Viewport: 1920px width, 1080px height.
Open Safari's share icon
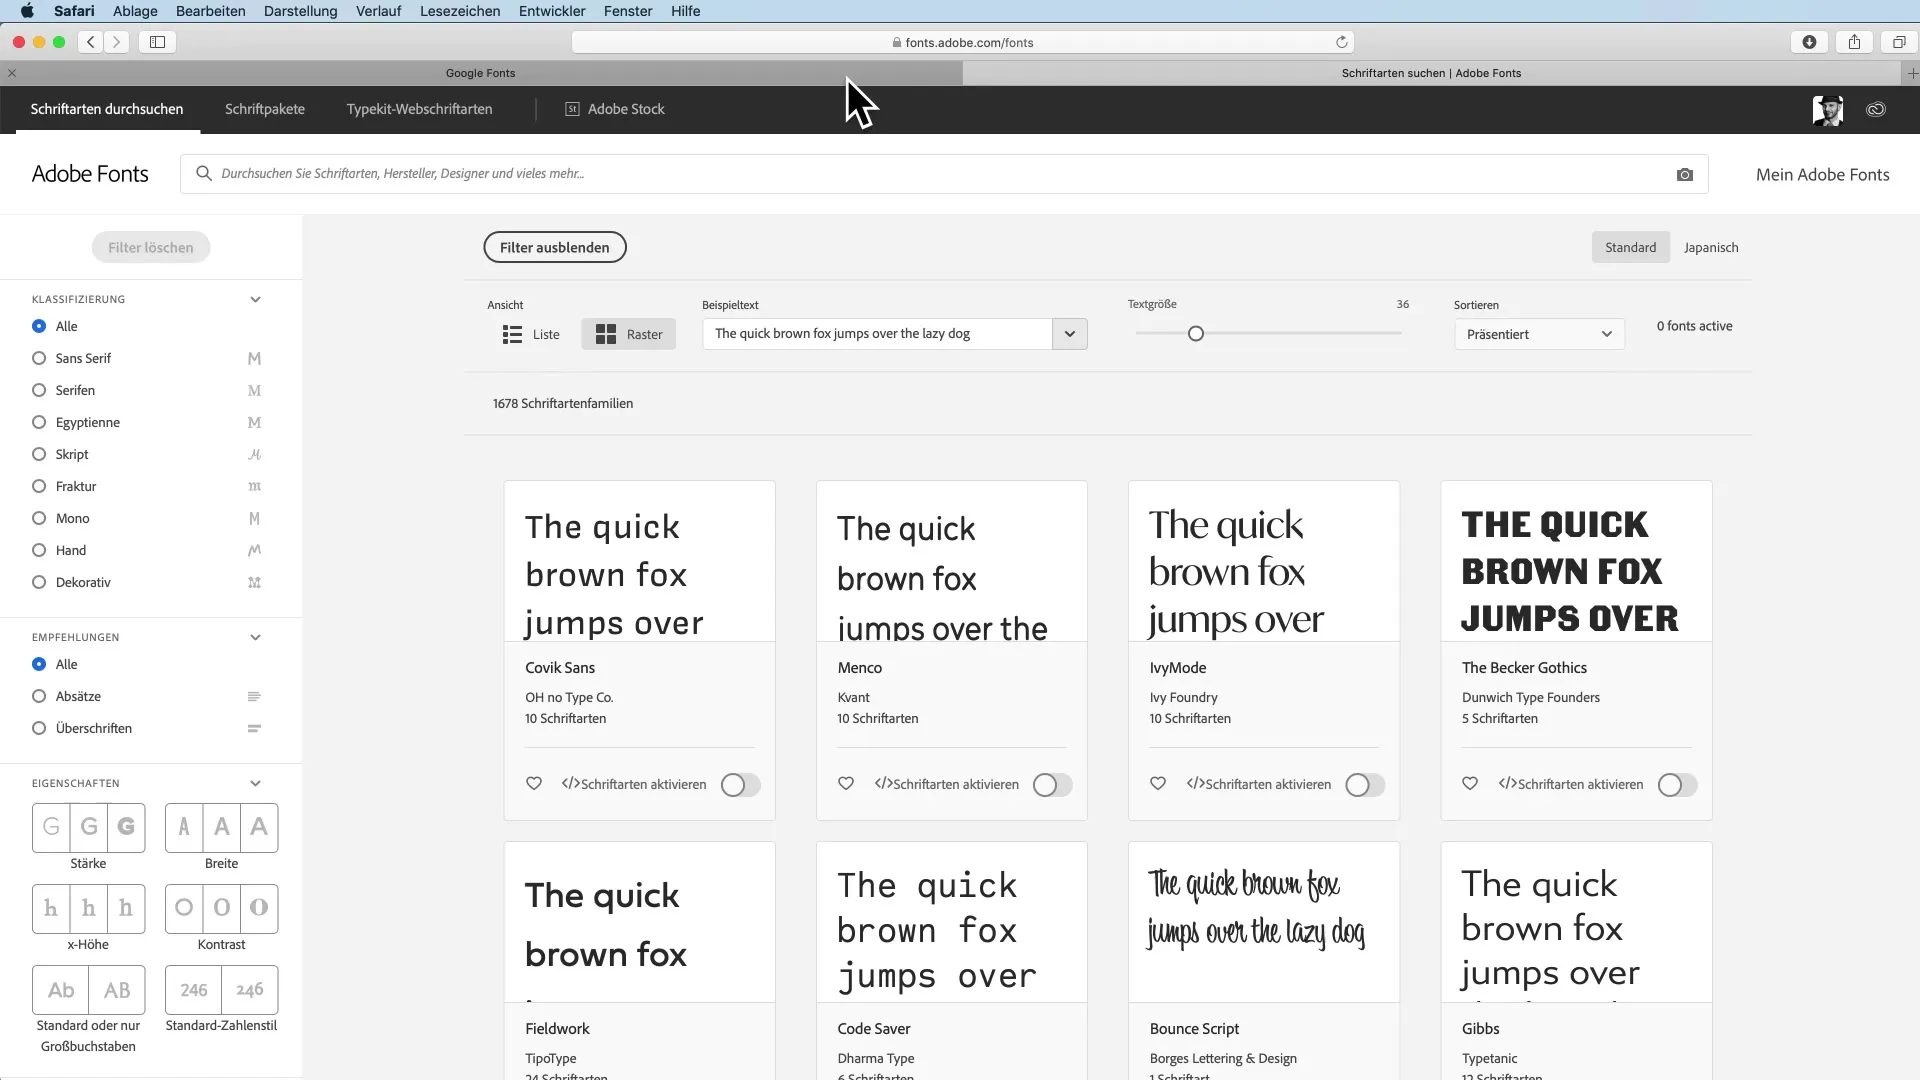(1854, 42)
